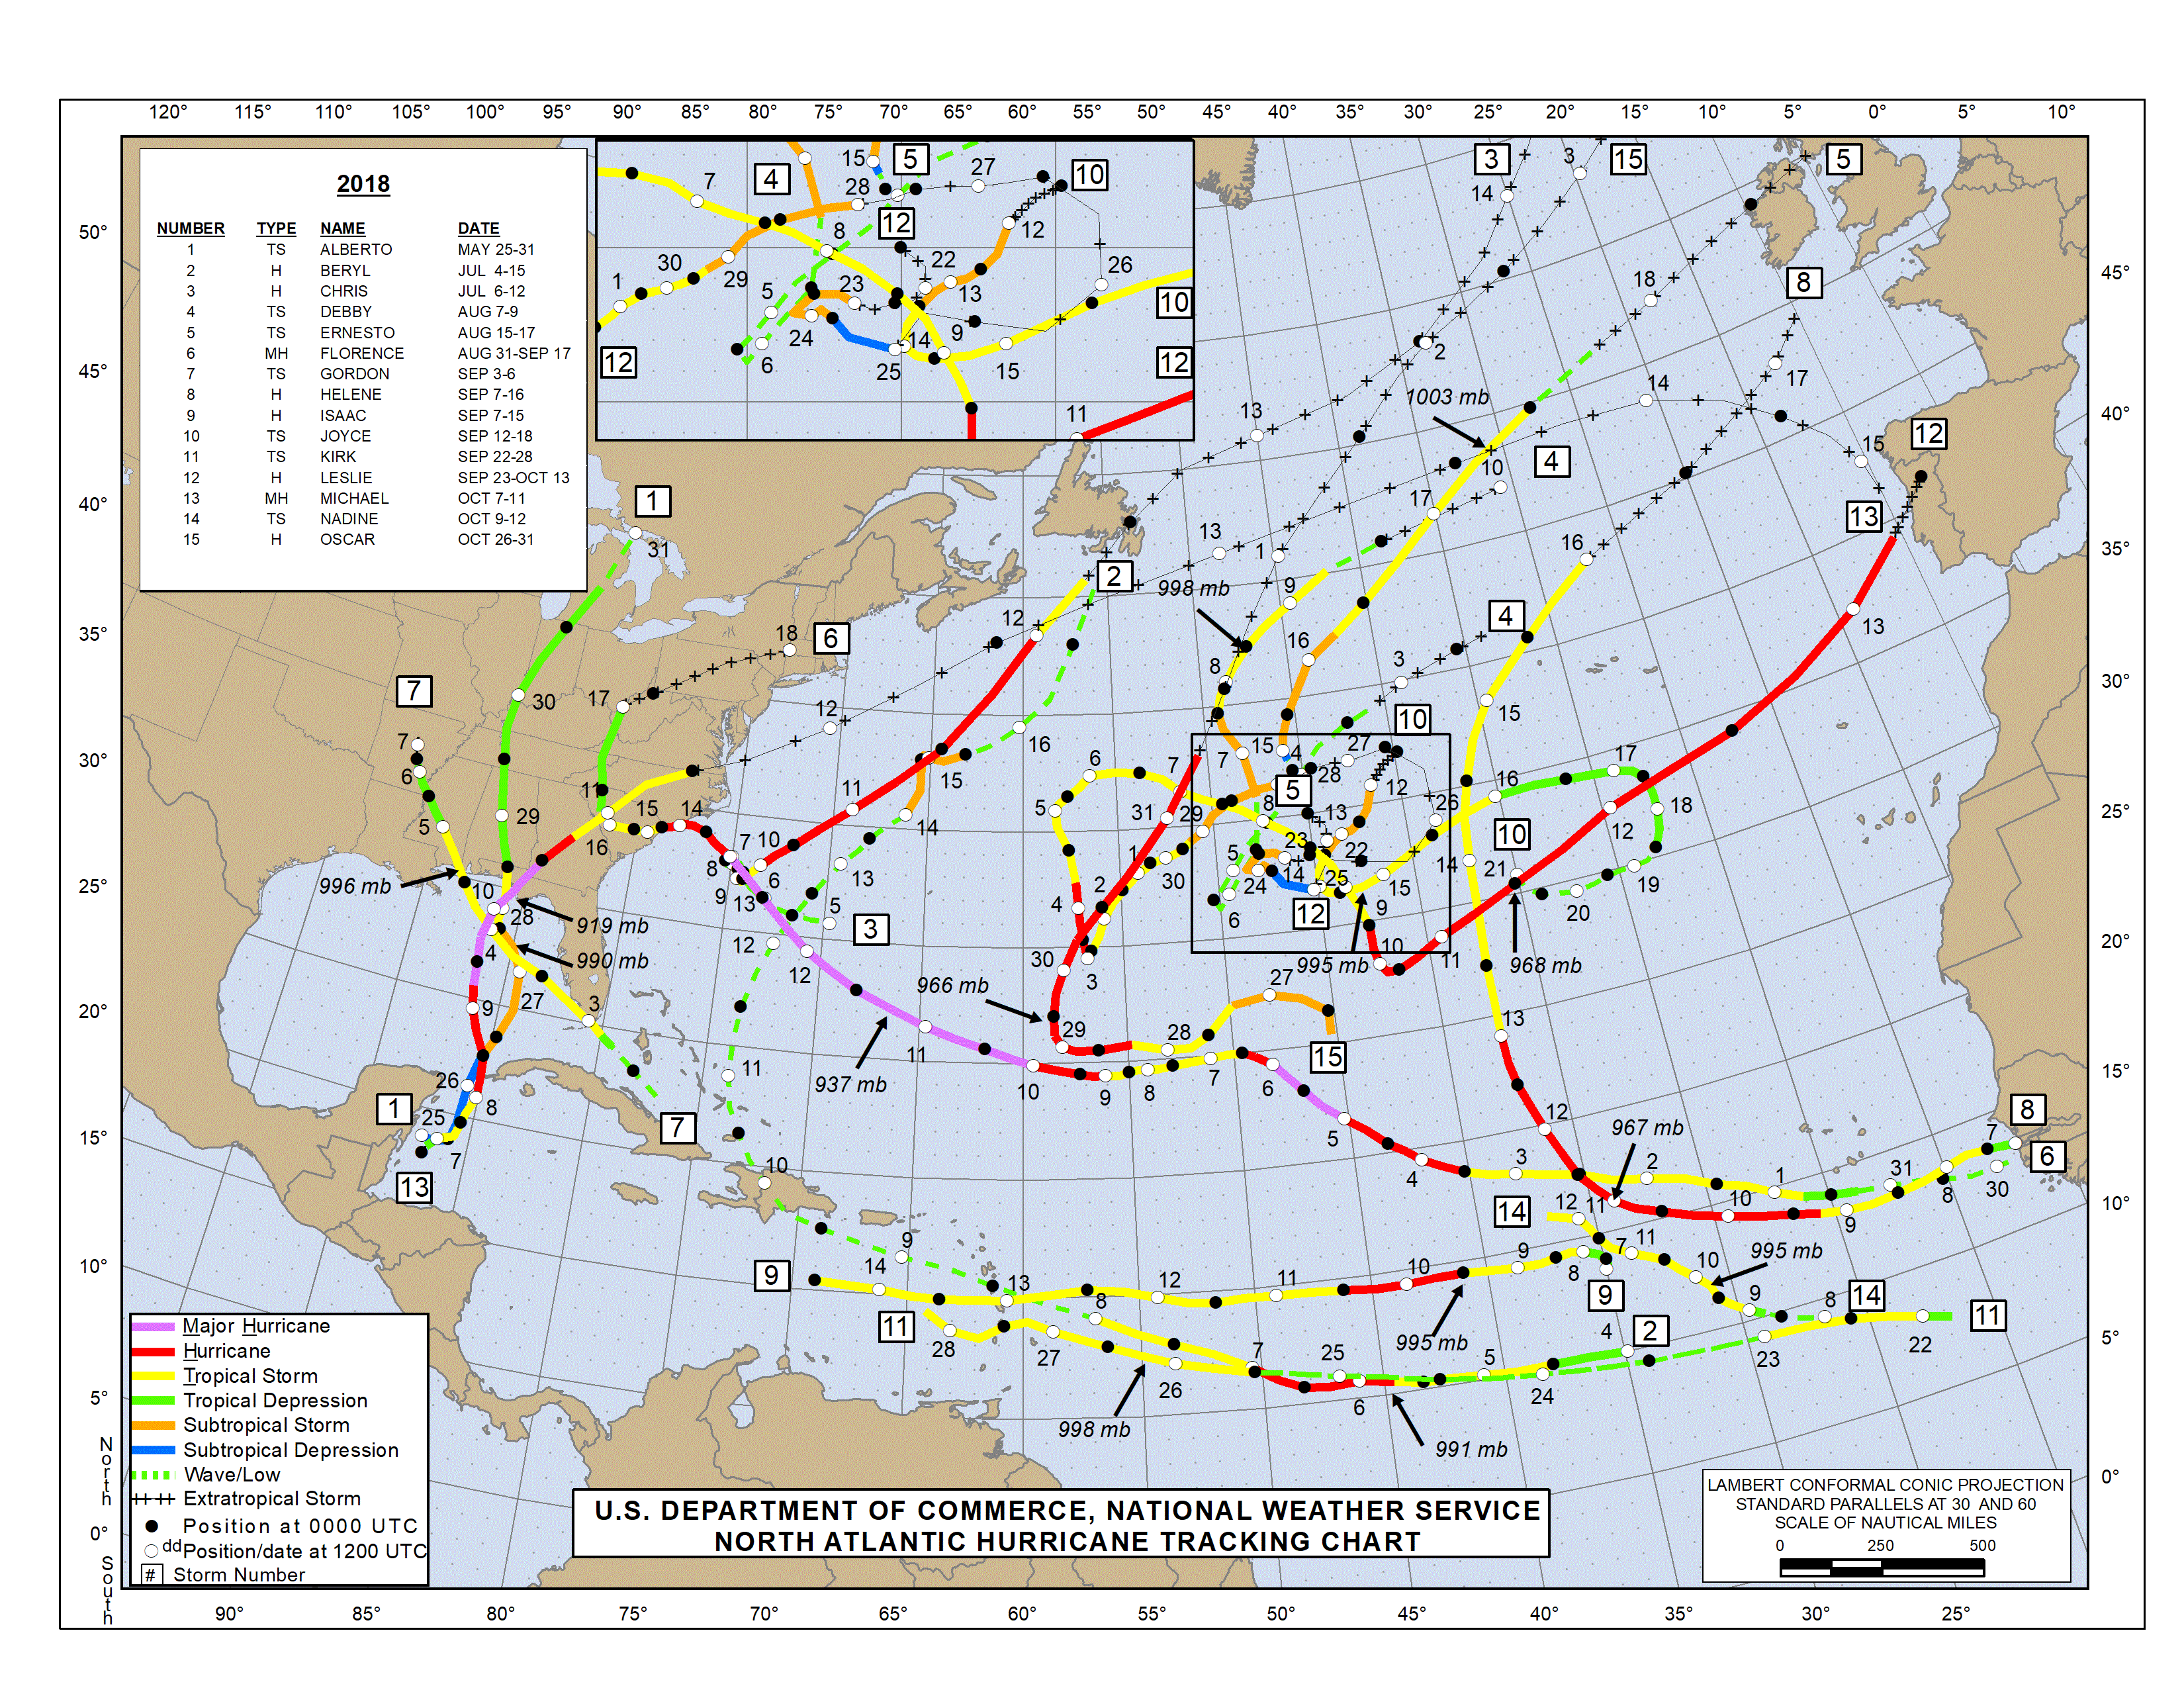The height and width of the screenshot is (1688, 2184).
Task: Click the '991 mb' pressure label
Action: coord(1471,1449)
